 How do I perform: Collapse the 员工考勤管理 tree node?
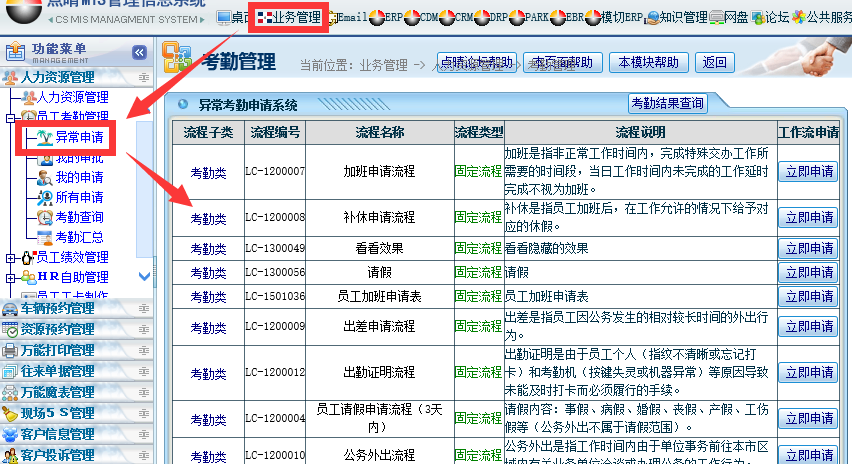(x=11, y=117)
